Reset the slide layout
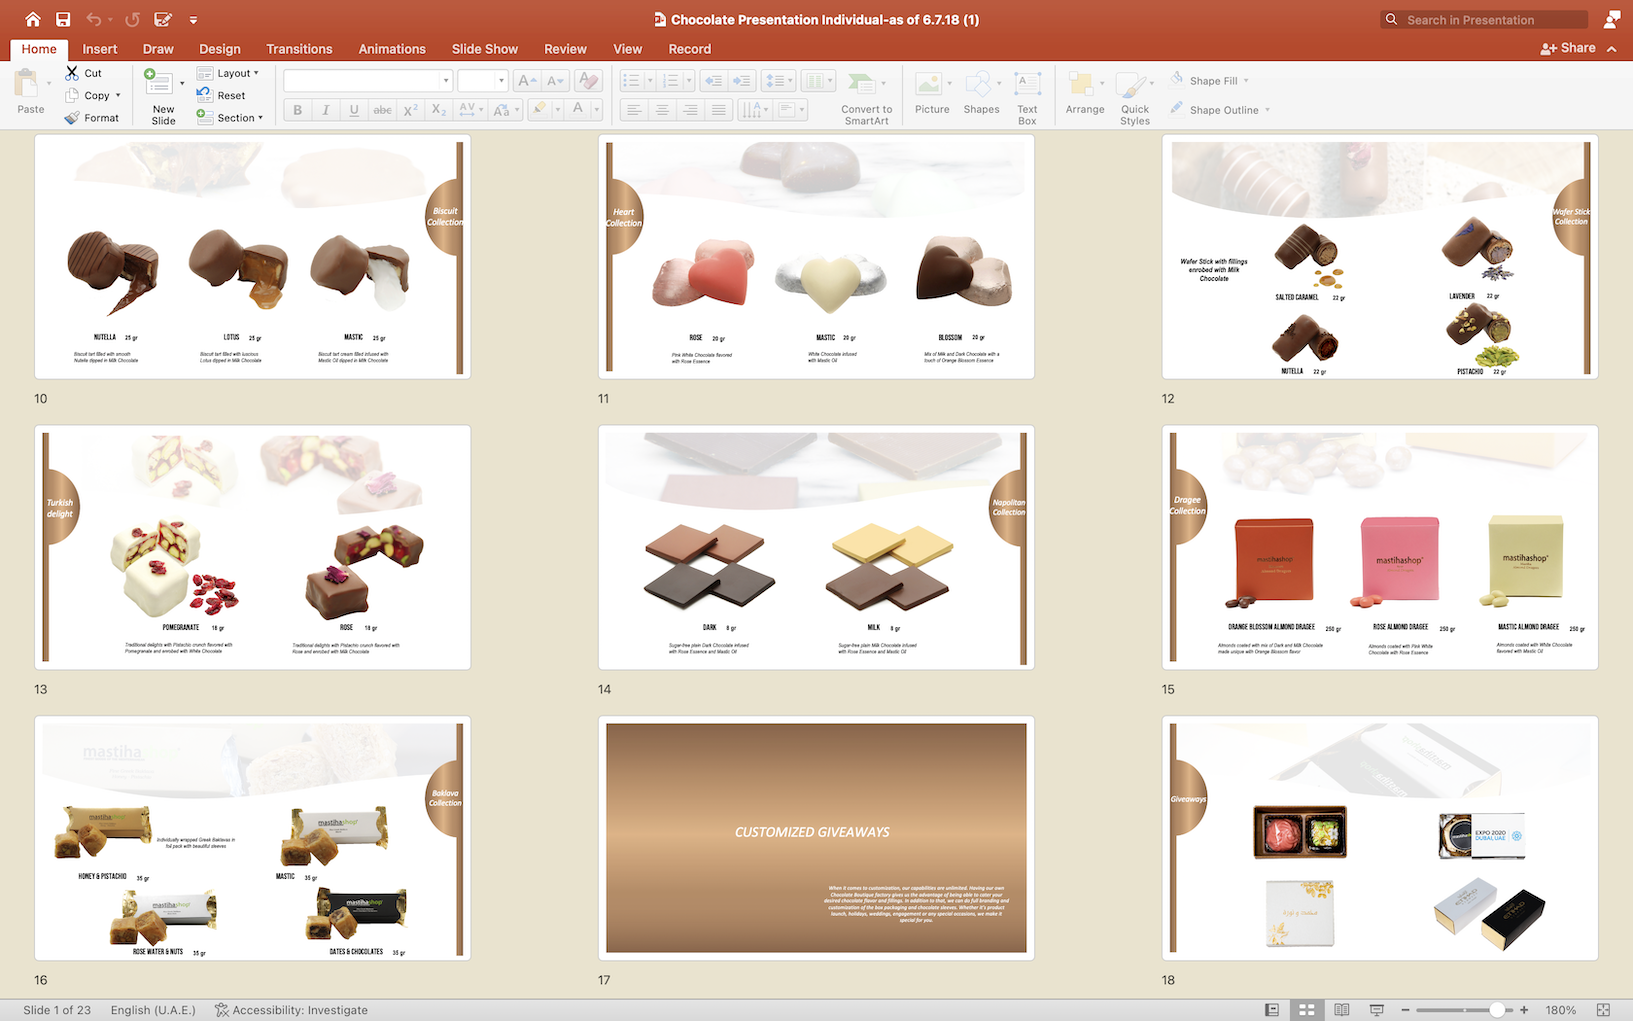Viewport: 1633px width, 1021px height. click(x=221, y=95)
